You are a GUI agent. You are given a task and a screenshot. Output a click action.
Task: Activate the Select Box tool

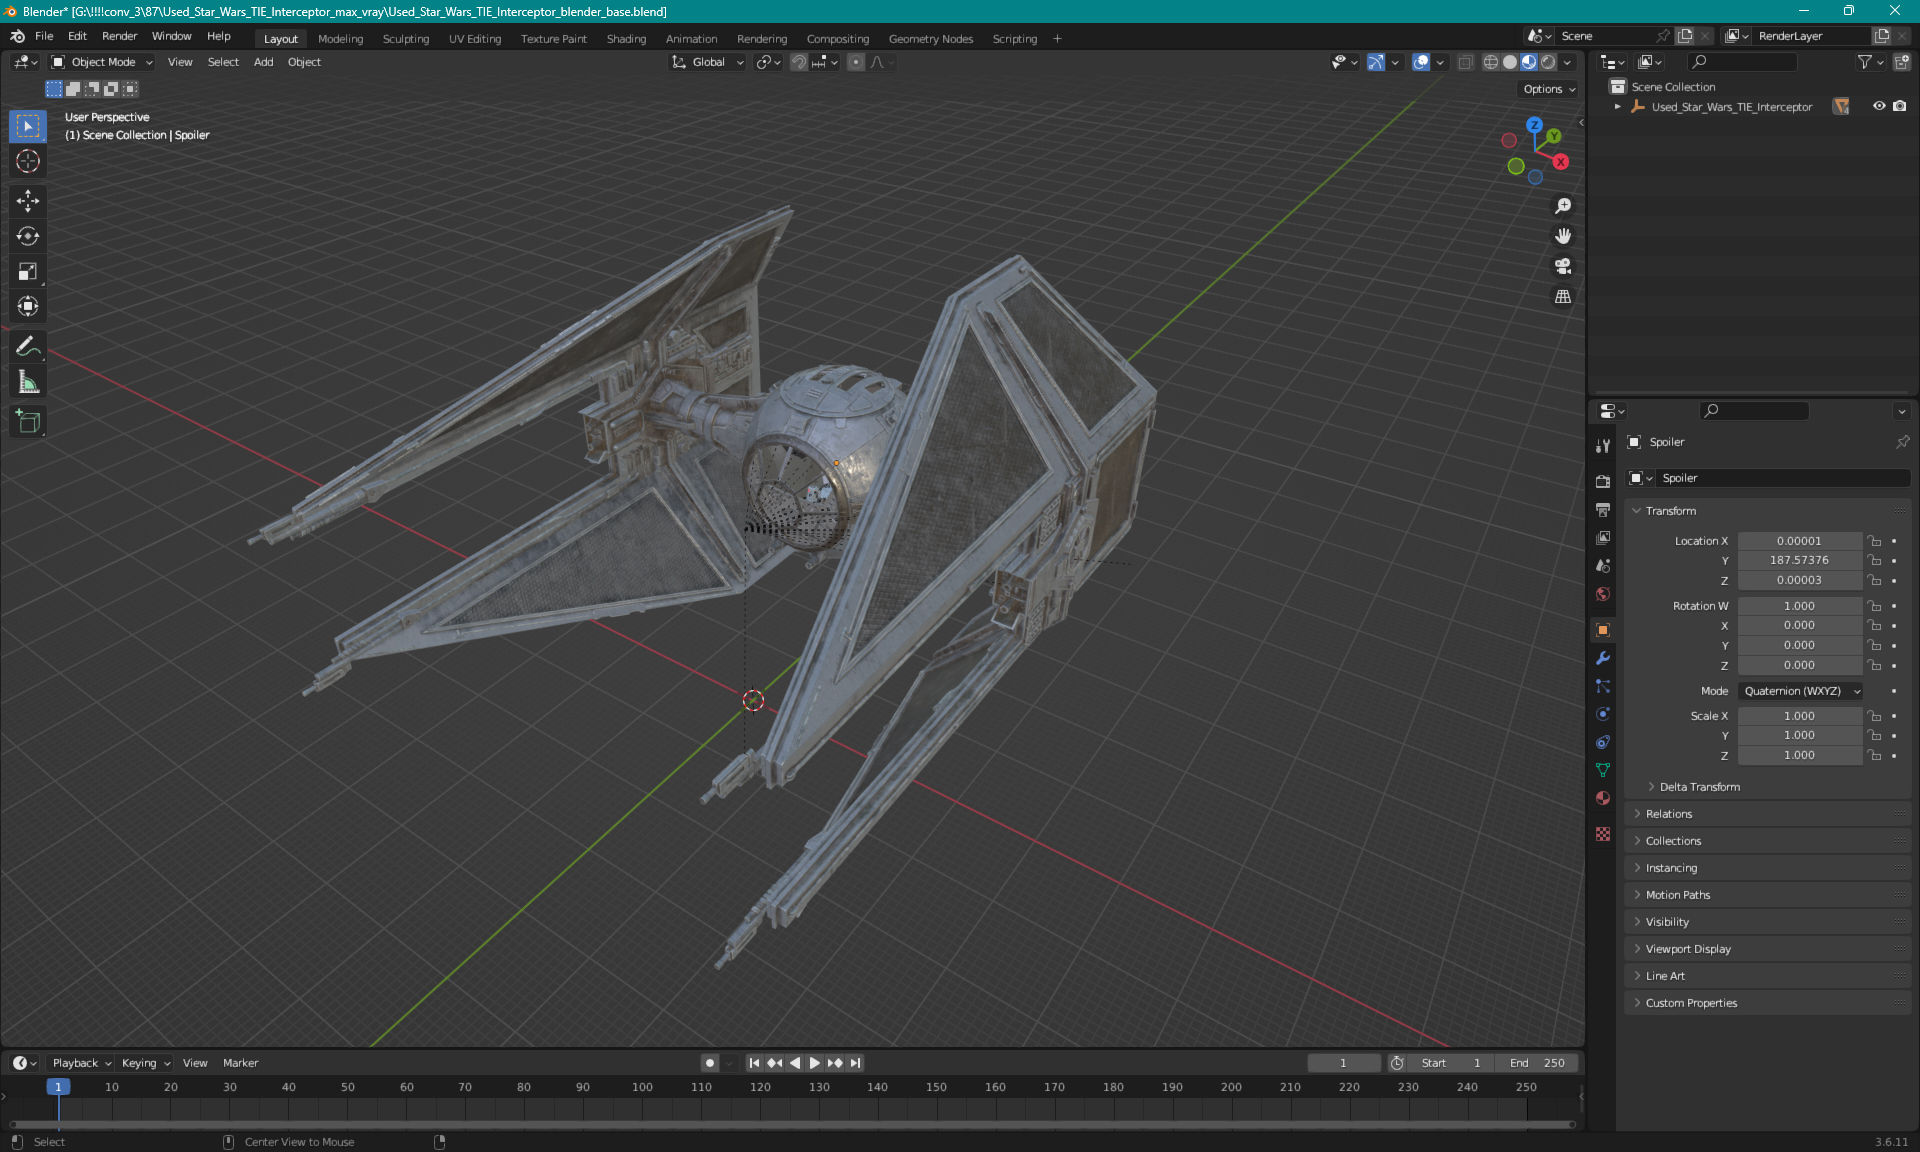(28, 126)
